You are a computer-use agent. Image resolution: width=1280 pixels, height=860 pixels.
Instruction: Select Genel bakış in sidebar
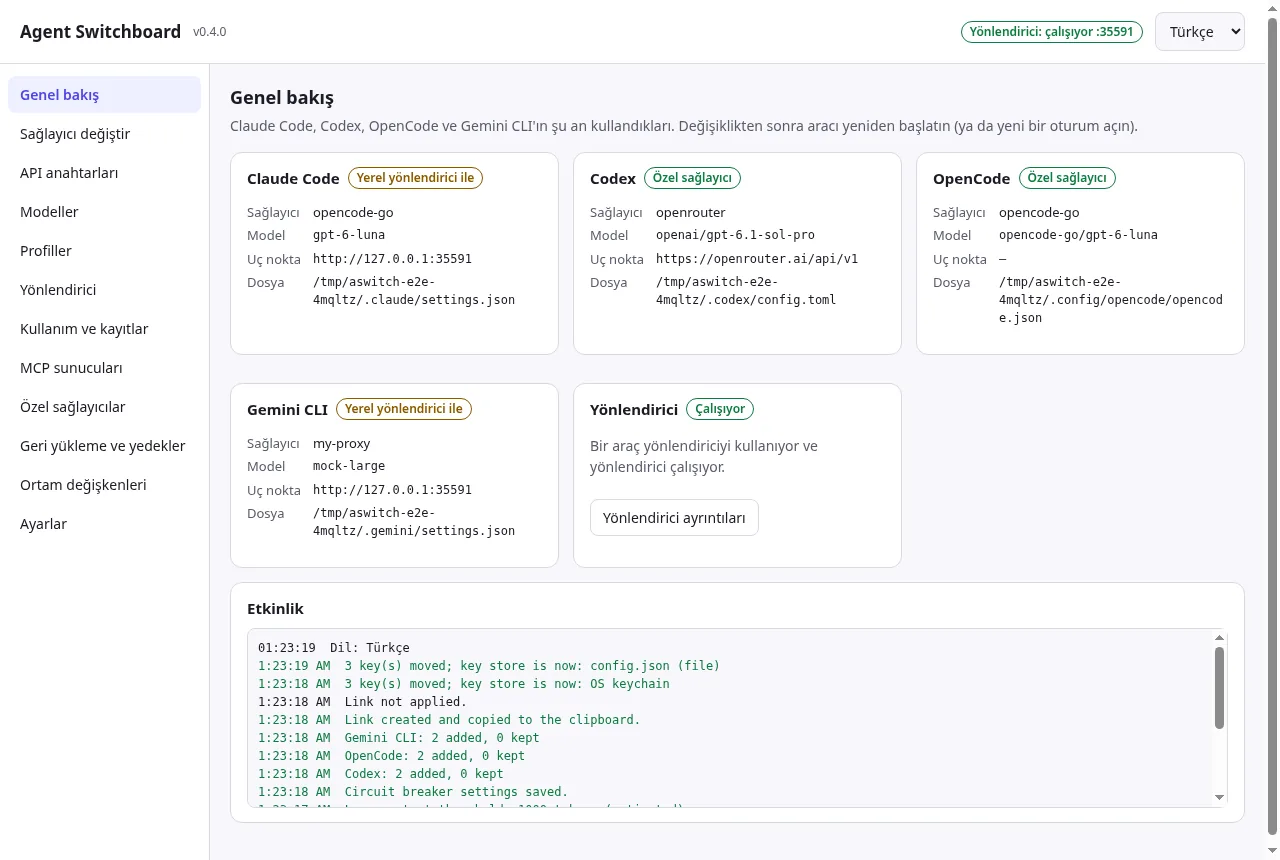[104, 95]
